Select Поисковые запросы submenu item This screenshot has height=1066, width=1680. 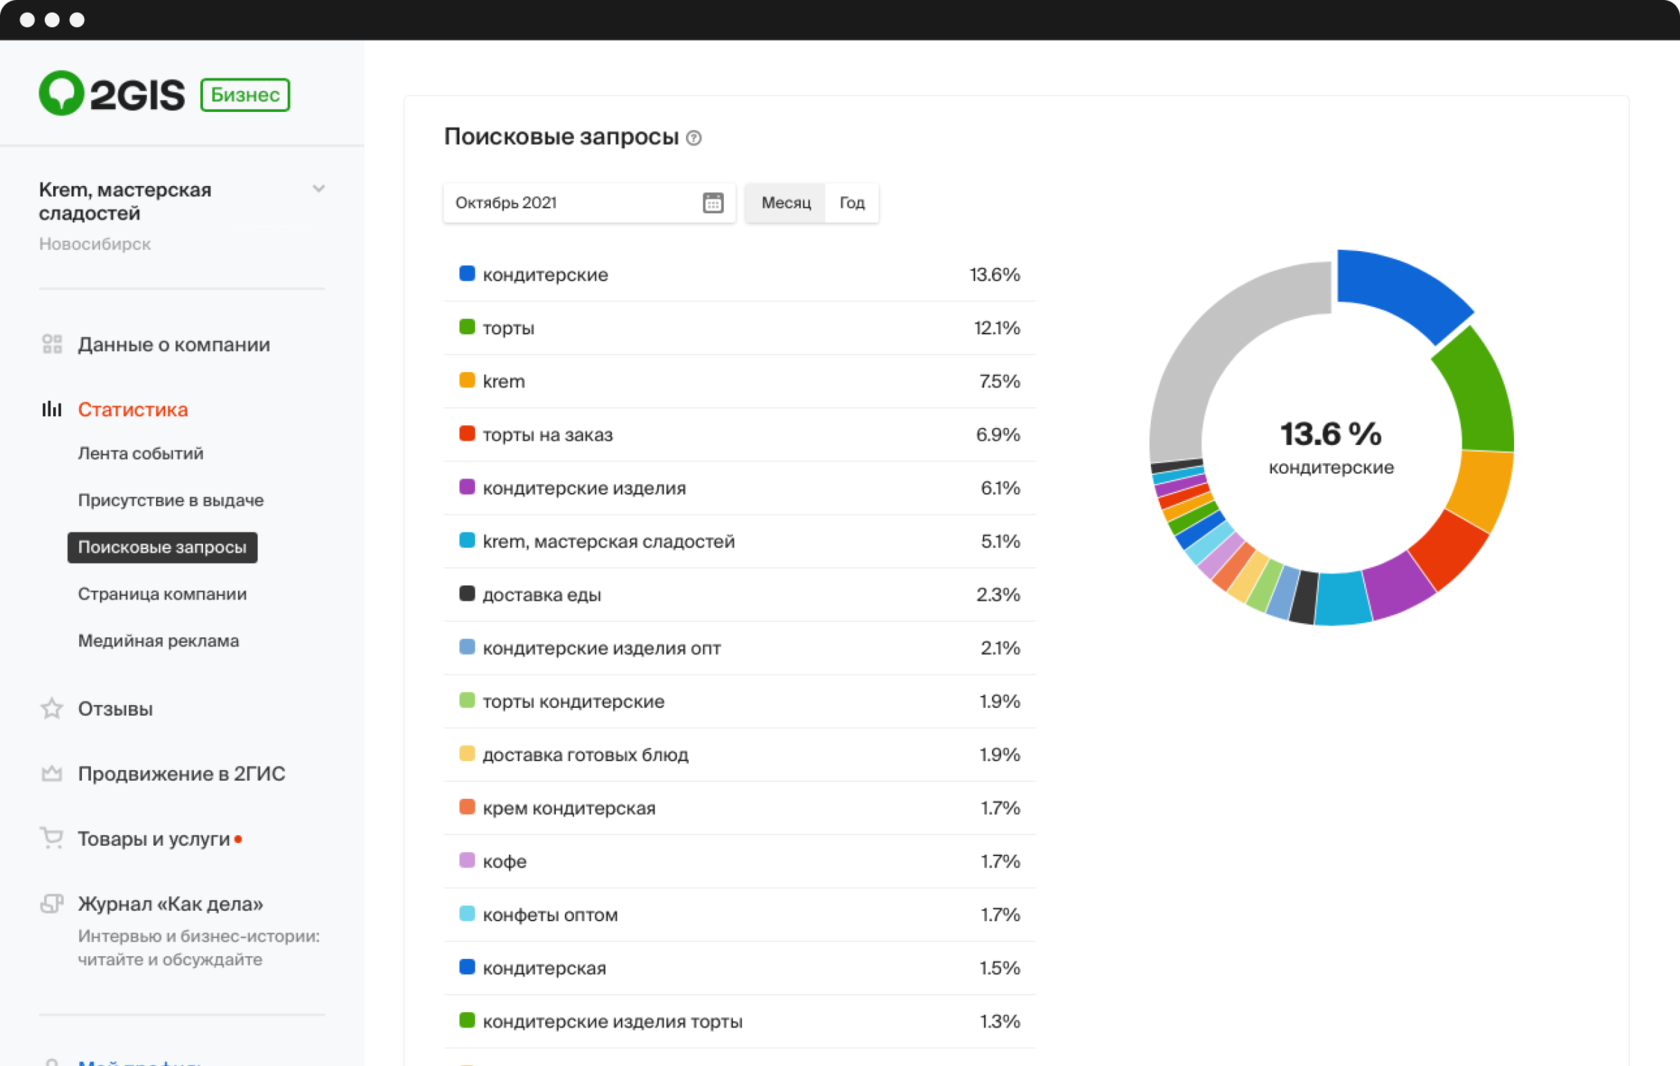[x=162, y=547]
